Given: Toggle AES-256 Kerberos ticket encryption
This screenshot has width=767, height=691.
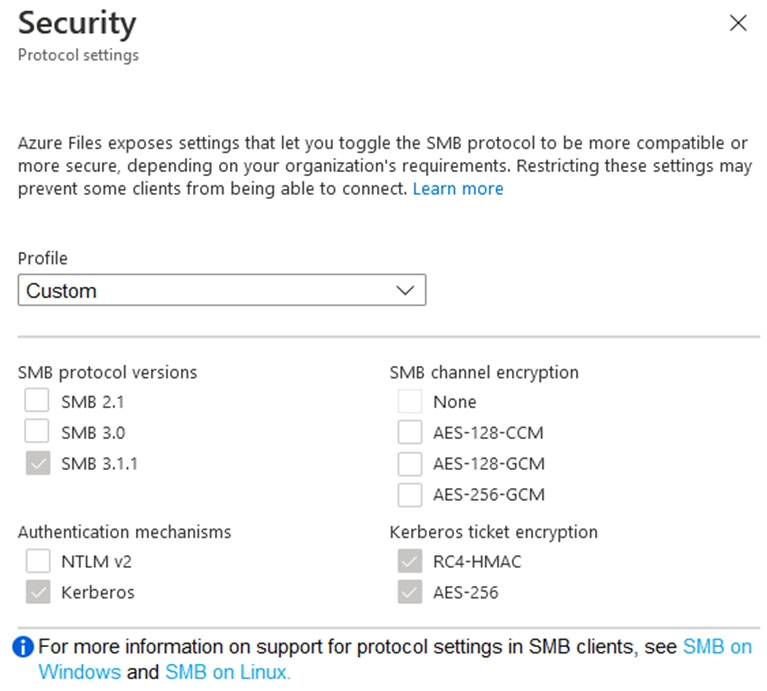Looking at the screenshot, I should pyautogui.click(x=410, y=592).
